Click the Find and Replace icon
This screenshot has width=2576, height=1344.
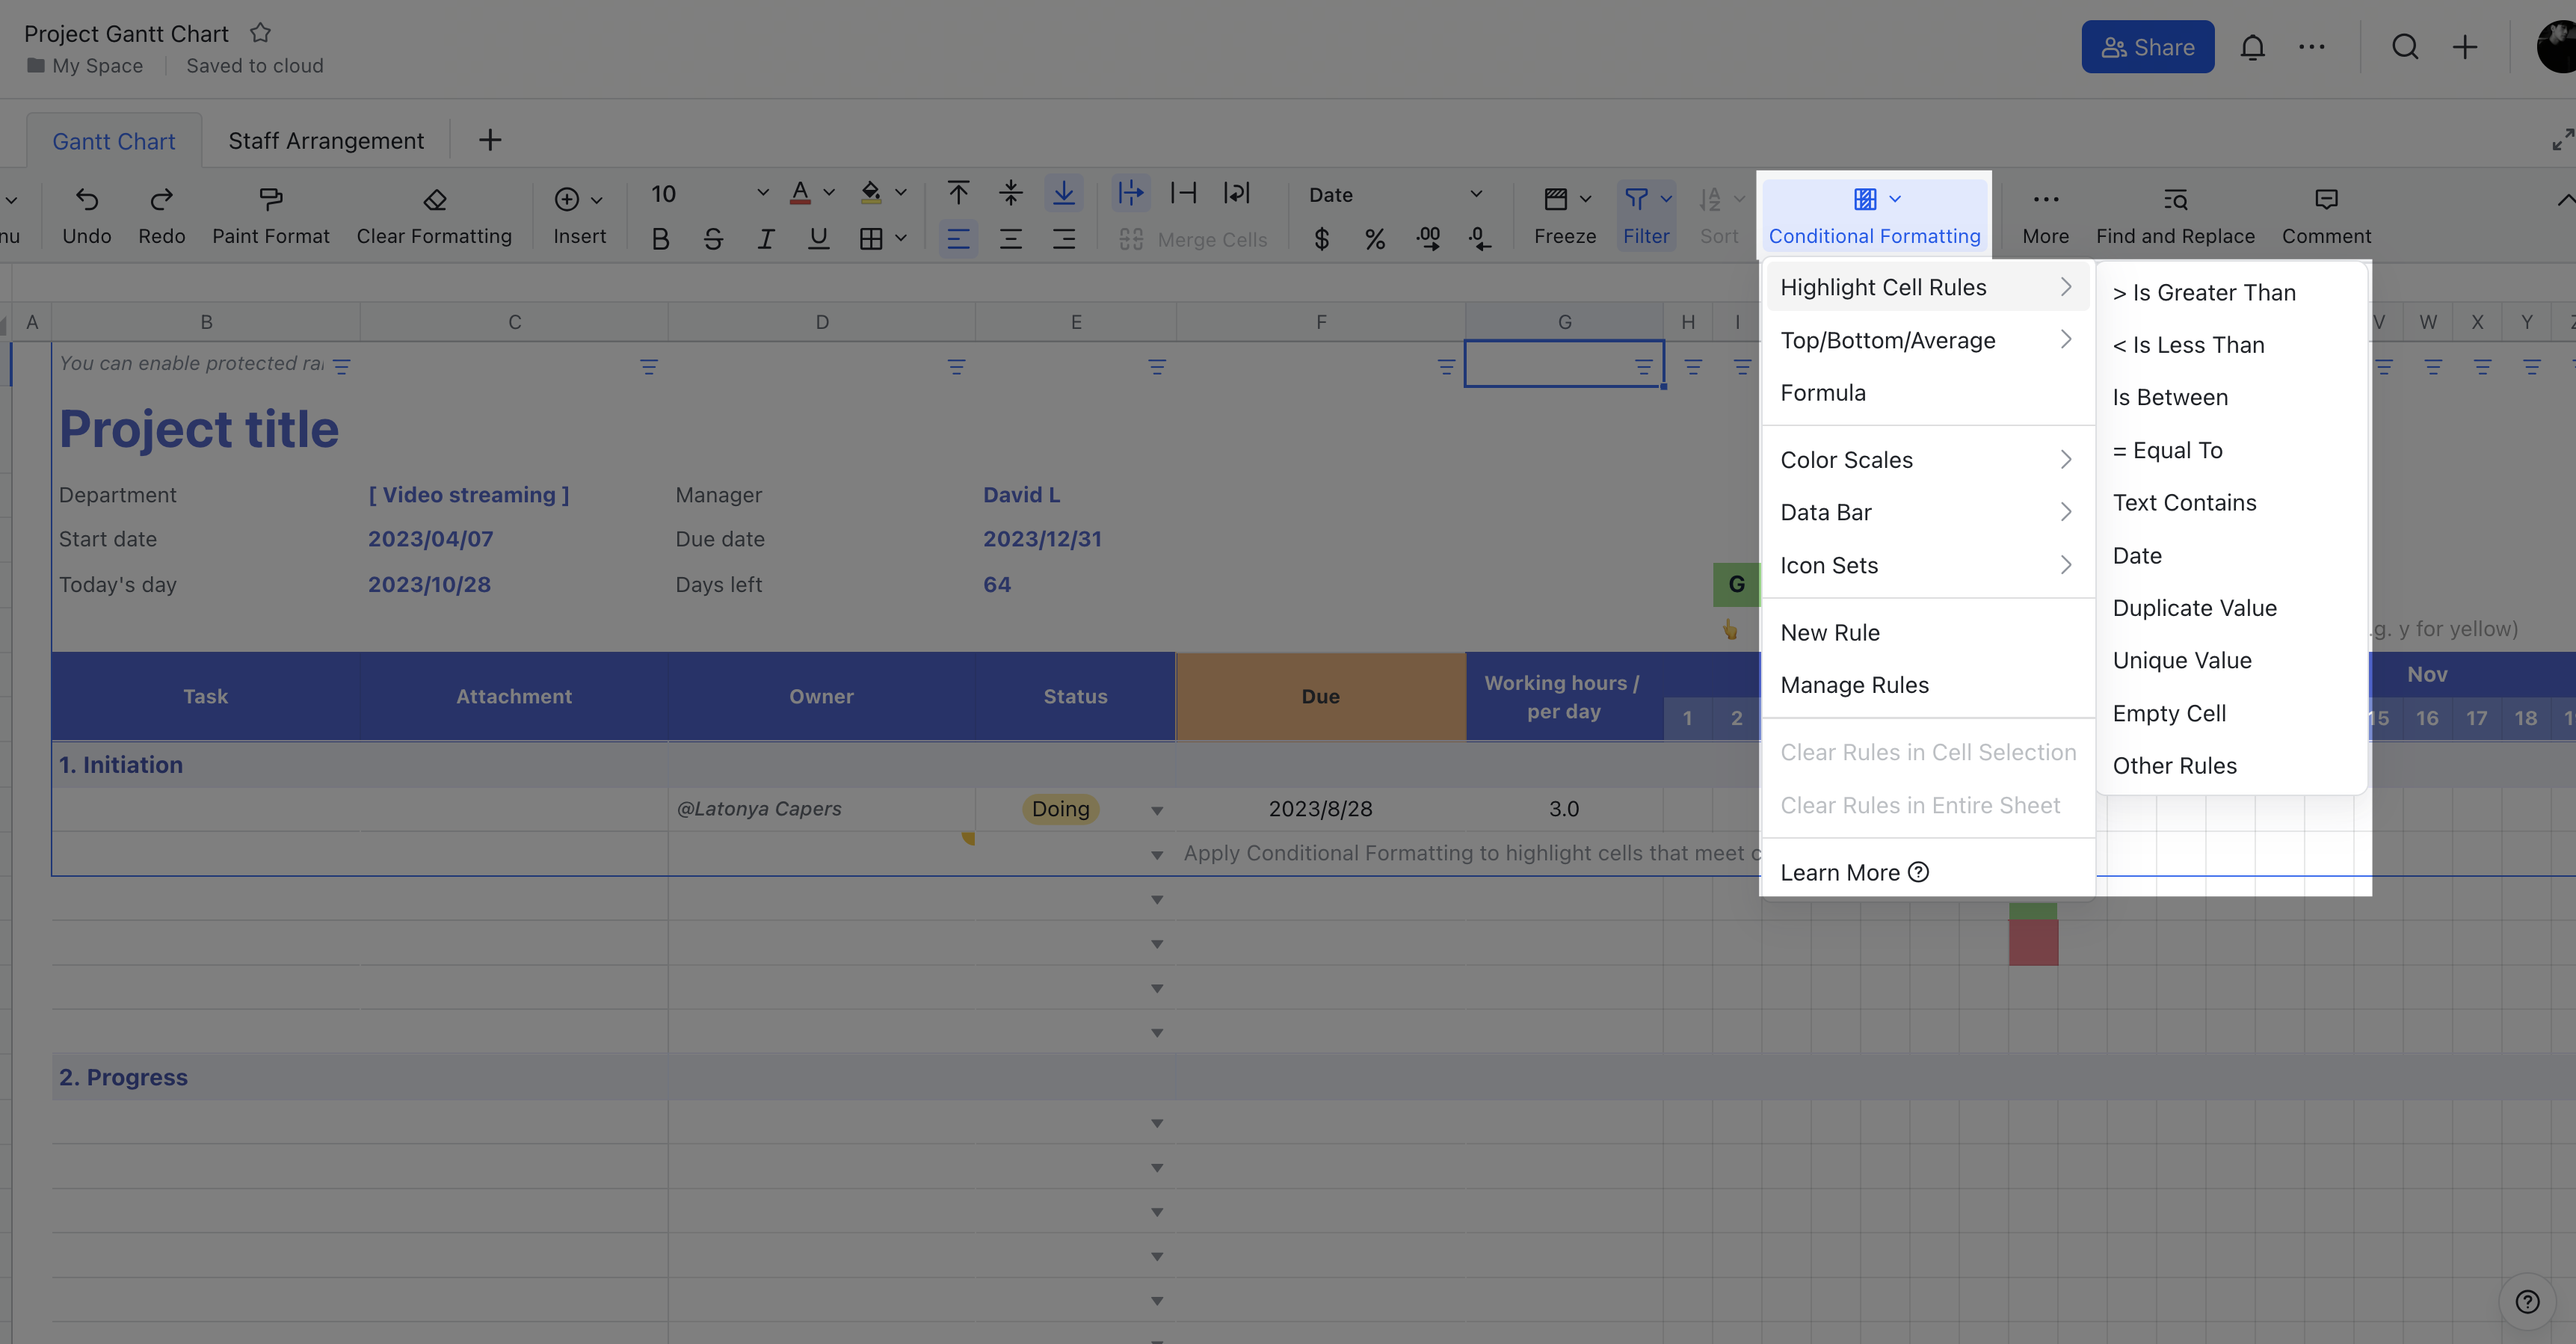2174,200
